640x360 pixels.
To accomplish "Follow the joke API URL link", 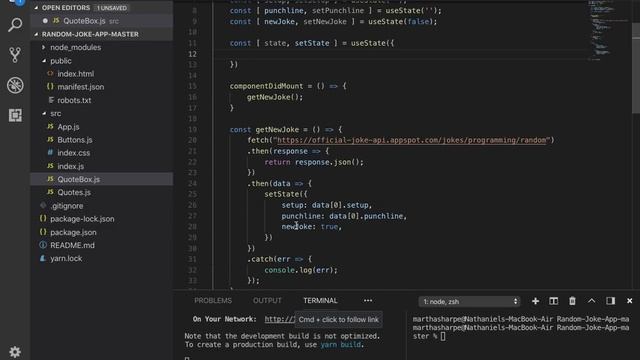I will click(x=411, y=140).
